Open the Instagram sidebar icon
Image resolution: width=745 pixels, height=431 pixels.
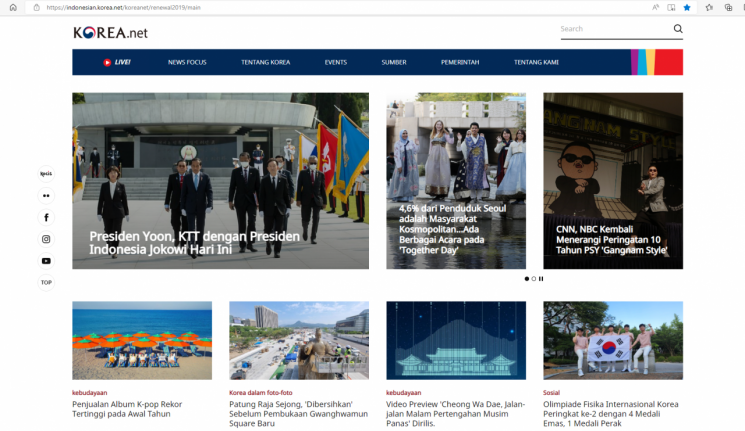46,239
